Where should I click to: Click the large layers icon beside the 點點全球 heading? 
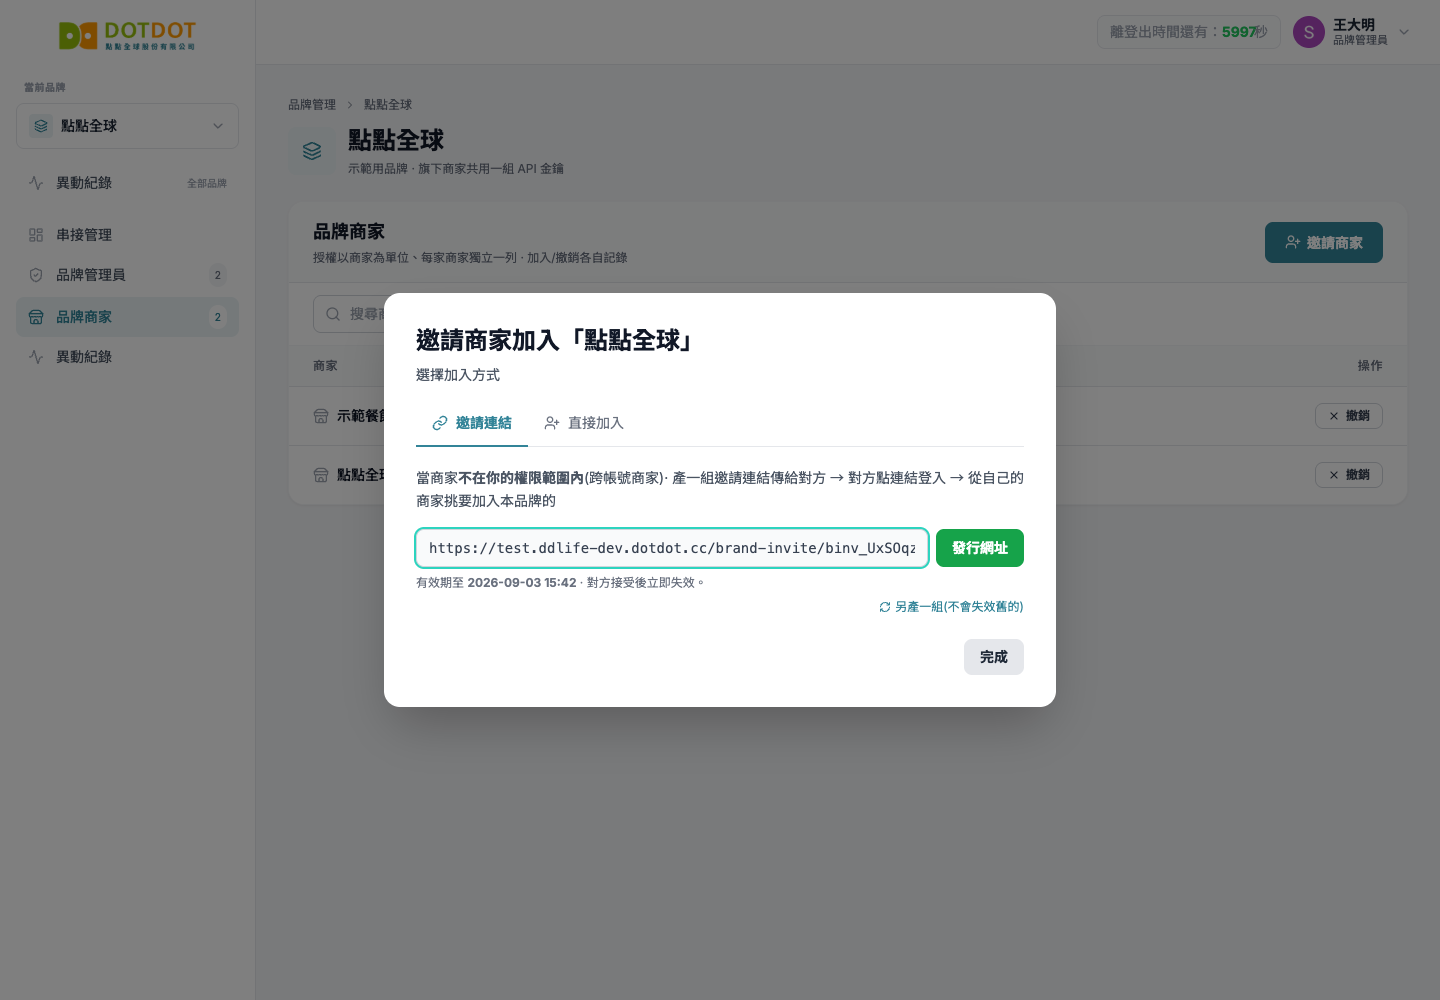(312, 151)
